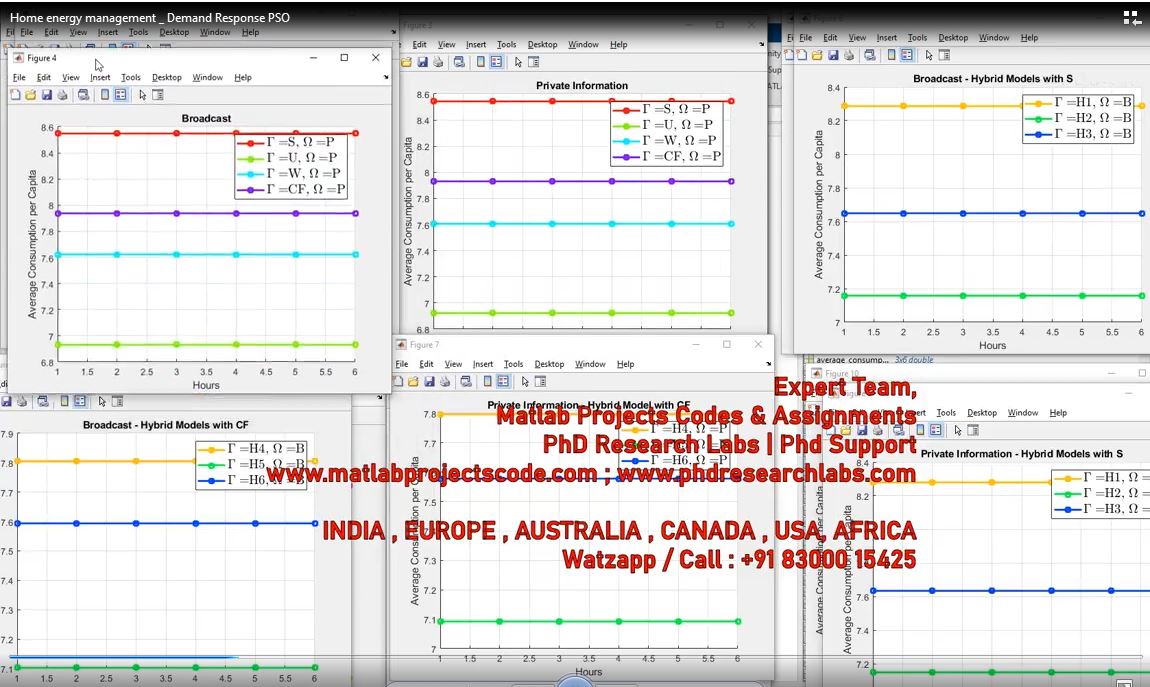Viewport: 1150px width, 687px height.
Task: Print Figure 4 using the toolbar printer icon
Action: pos(62,95)
